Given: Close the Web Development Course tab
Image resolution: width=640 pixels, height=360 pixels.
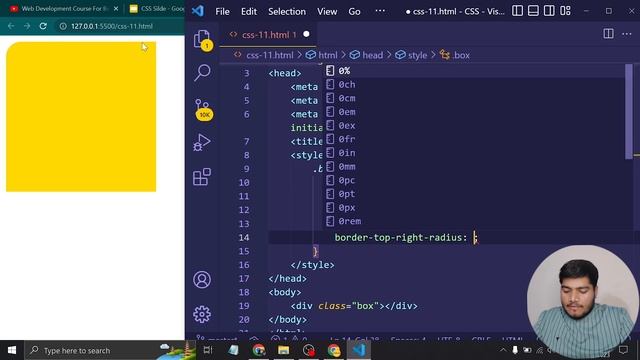Looking at the screenshot, I should tap(116, 9).
